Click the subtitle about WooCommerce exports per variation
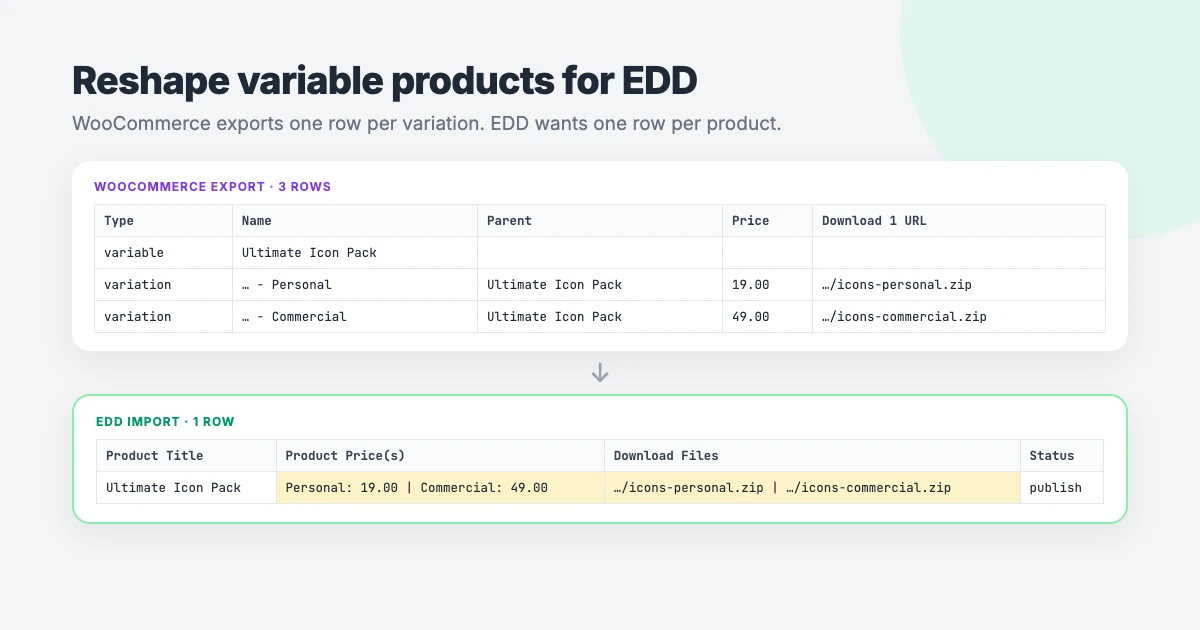1200x630 pixels. pos(426,125)
